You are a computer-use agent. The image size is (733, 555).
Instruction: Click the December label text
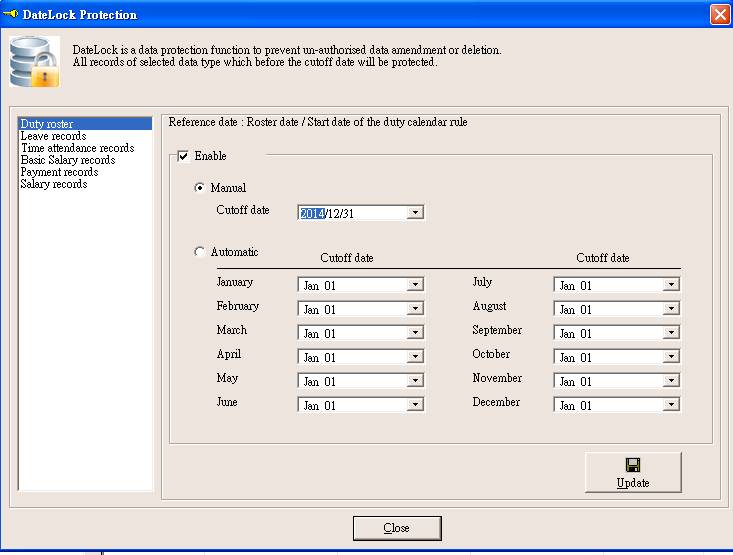pos(496,402)
